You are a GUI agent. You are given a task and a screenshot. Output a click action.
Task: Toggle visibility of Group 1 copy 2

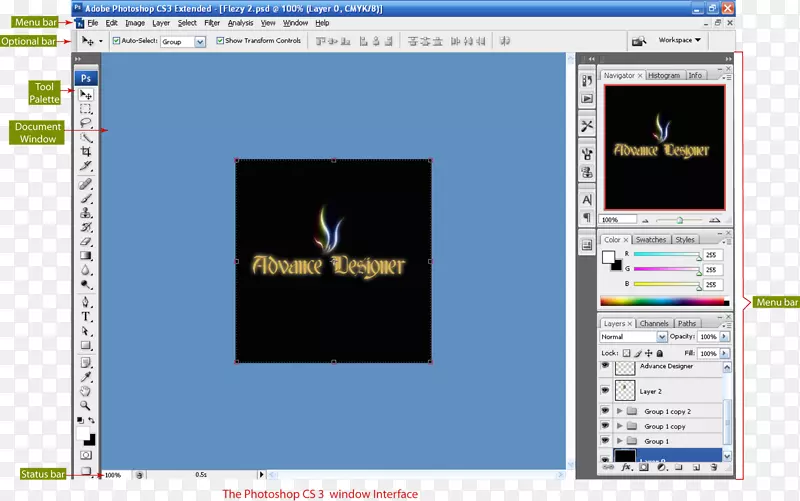[x=605, y=411]
